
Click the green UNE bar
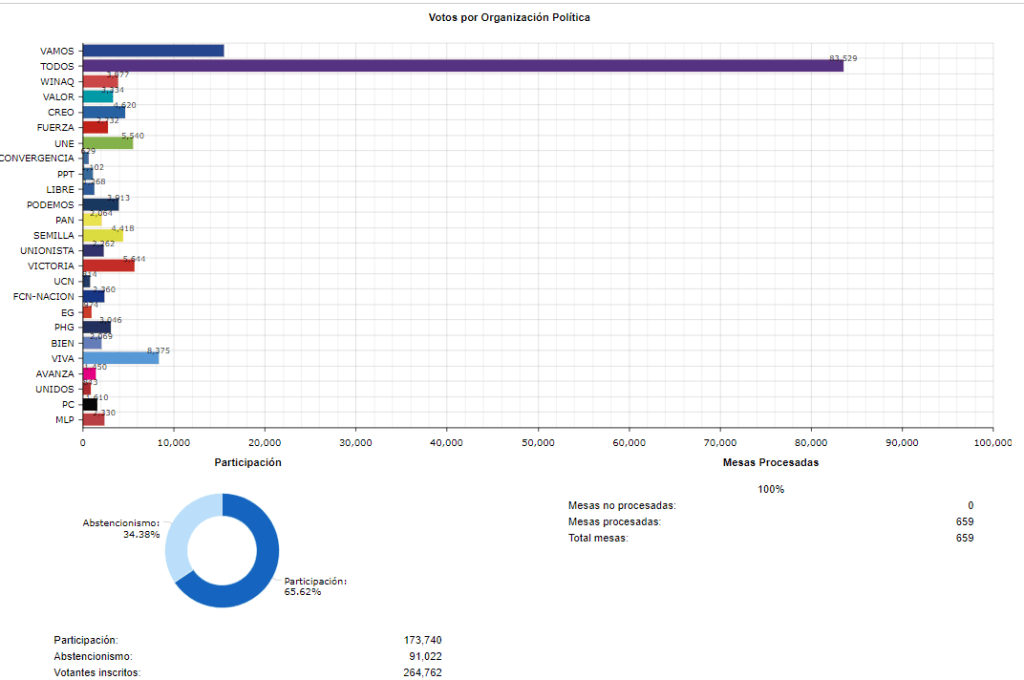pyautogui.click(x=107, y=143)
